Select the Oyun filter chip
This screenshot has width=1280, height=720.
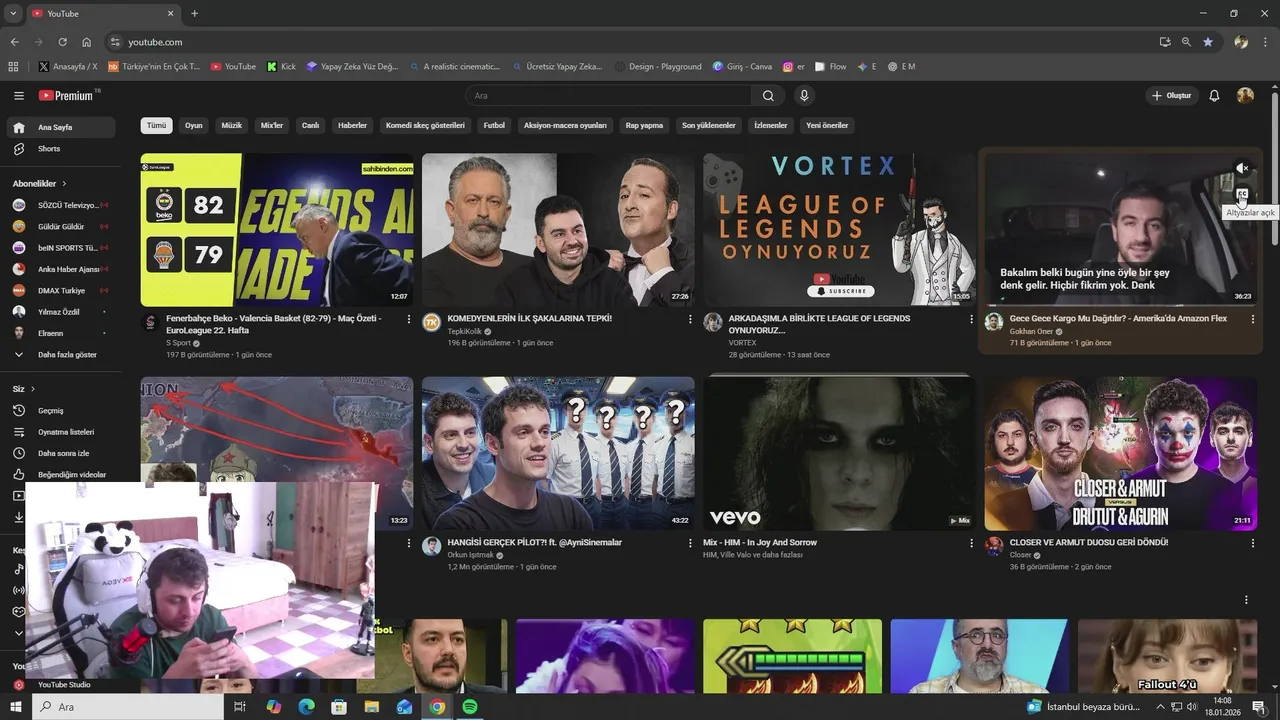click(x=194, y=126)
